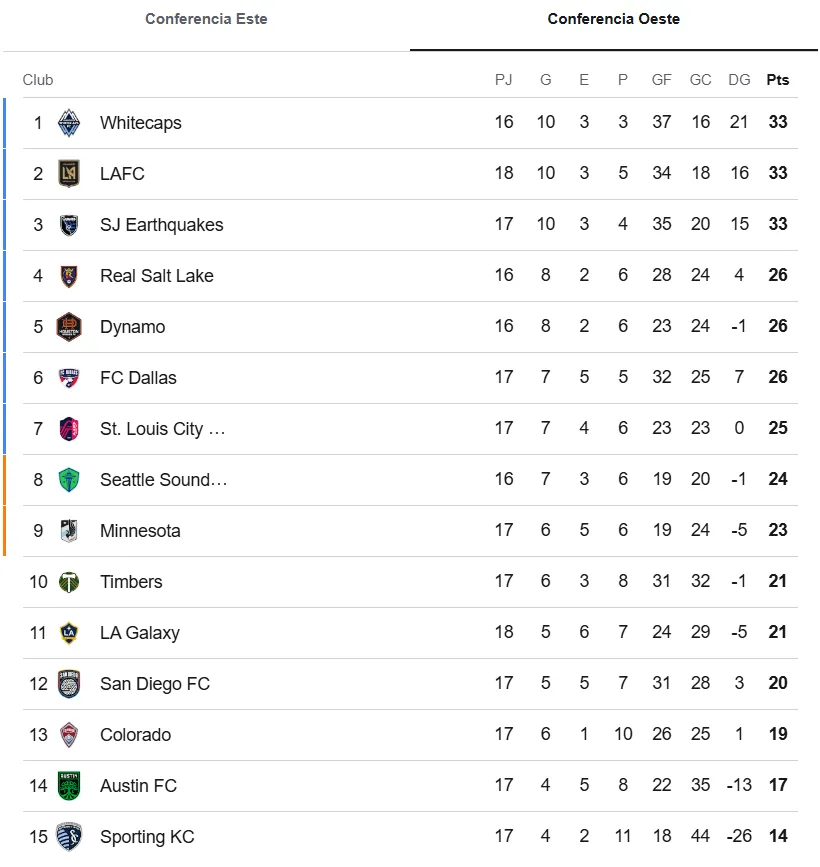Screen dimensions: 820x867
Task: Open the San Diego FC team link
Action: pos(155,684)
